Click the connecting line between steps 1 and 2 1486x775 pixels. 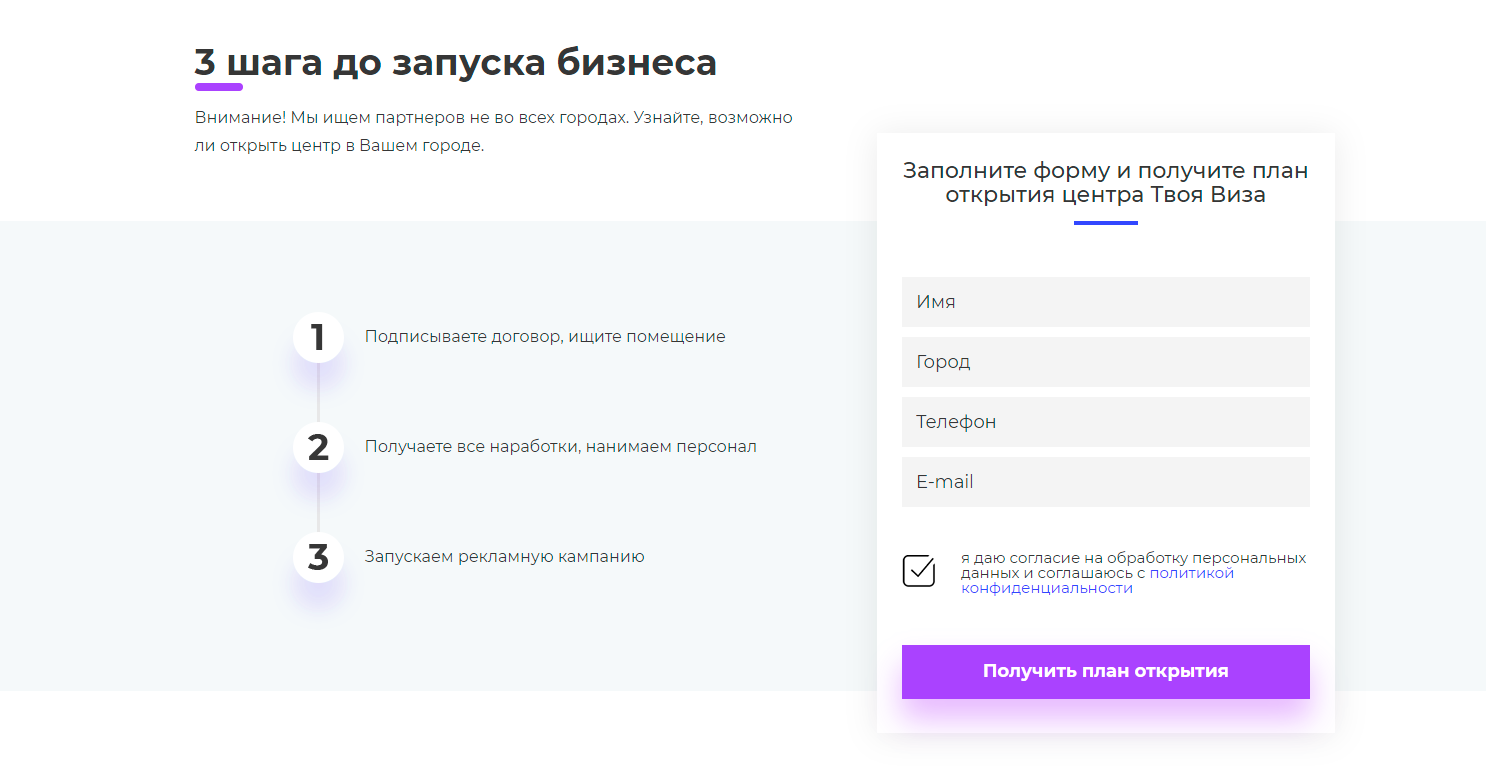(318, 392)
